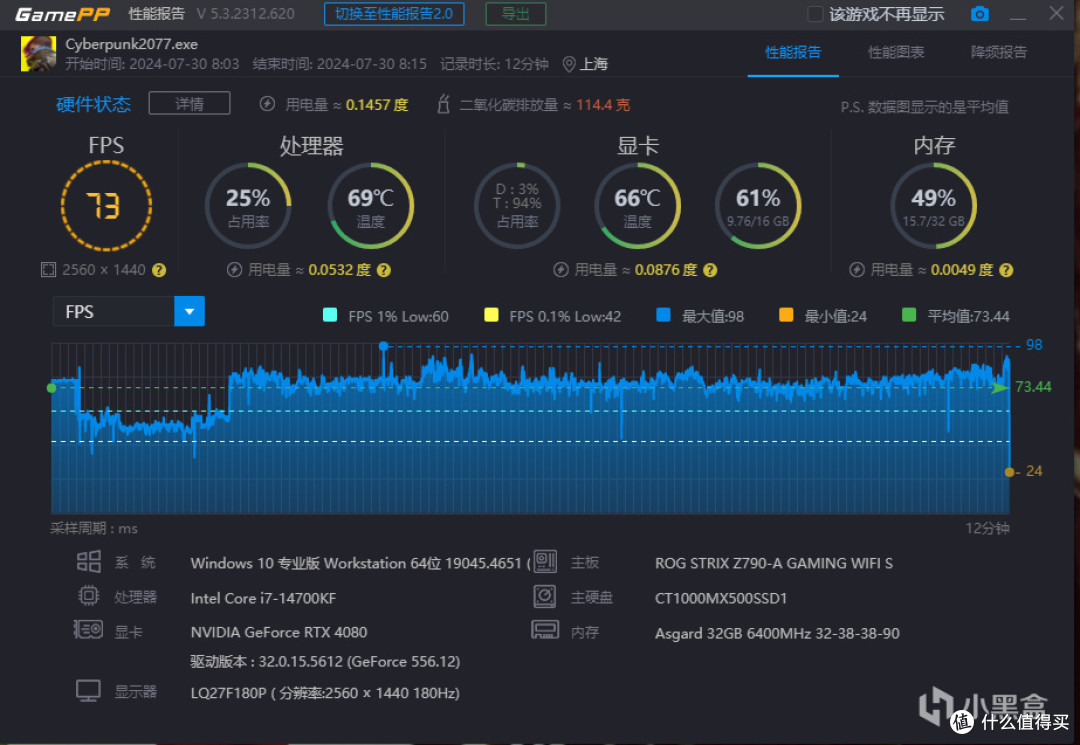Click the GPU 66℃ temperature gauge
1080x745 pixels.
click(637, 206)
